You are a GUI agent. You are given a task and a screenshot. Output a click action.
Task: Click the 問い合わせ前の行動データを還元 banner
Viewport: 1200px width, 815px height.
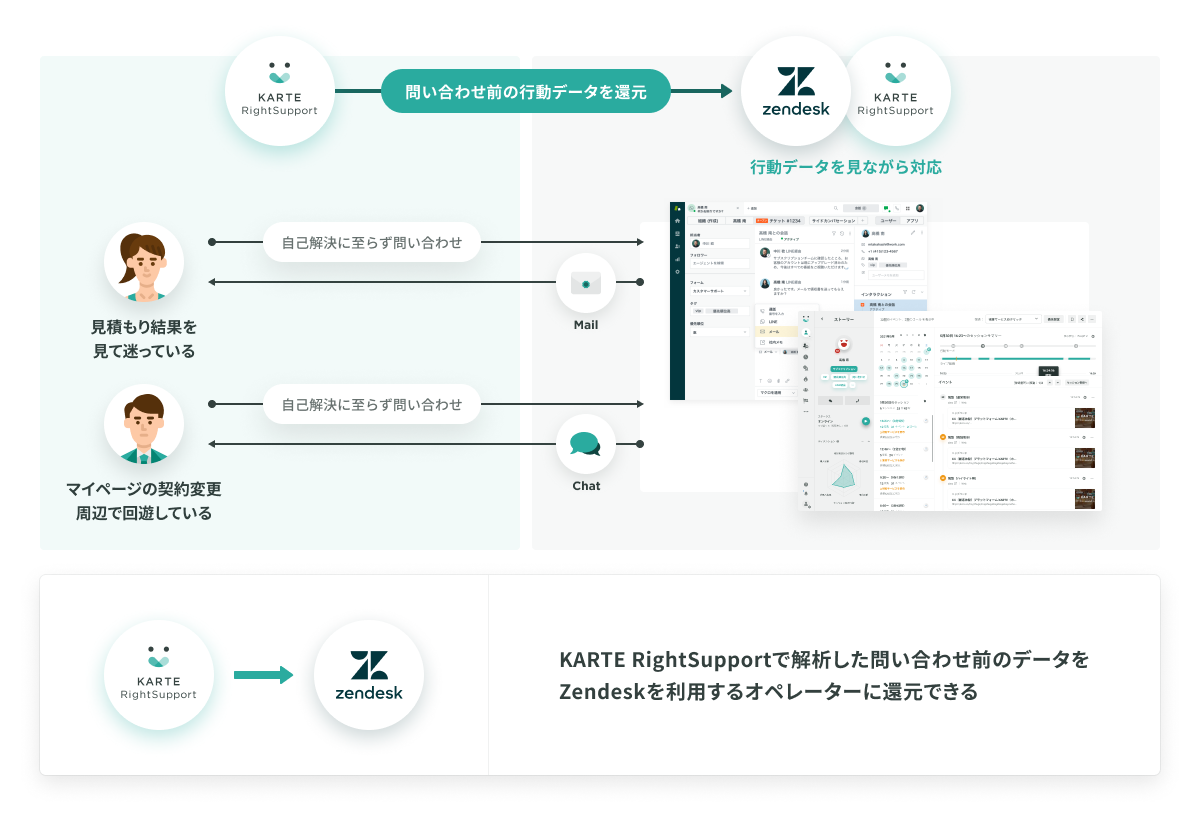click(x=525, y=90)
